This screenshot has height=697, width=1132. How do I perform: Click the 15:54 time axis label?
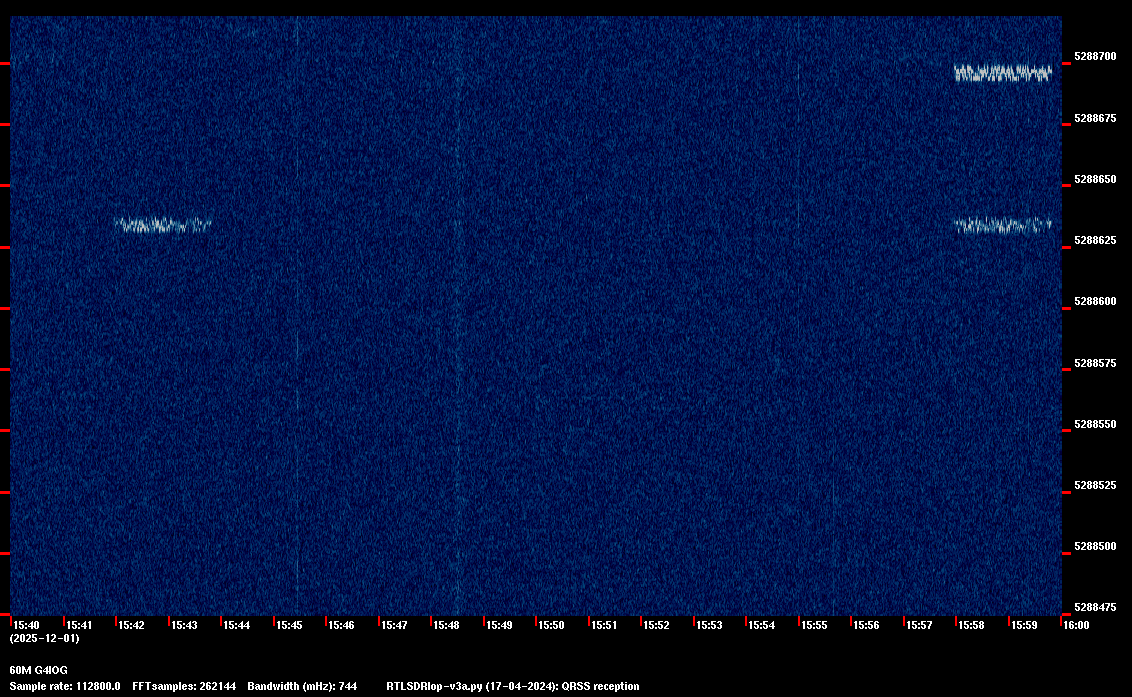point(762,625)
